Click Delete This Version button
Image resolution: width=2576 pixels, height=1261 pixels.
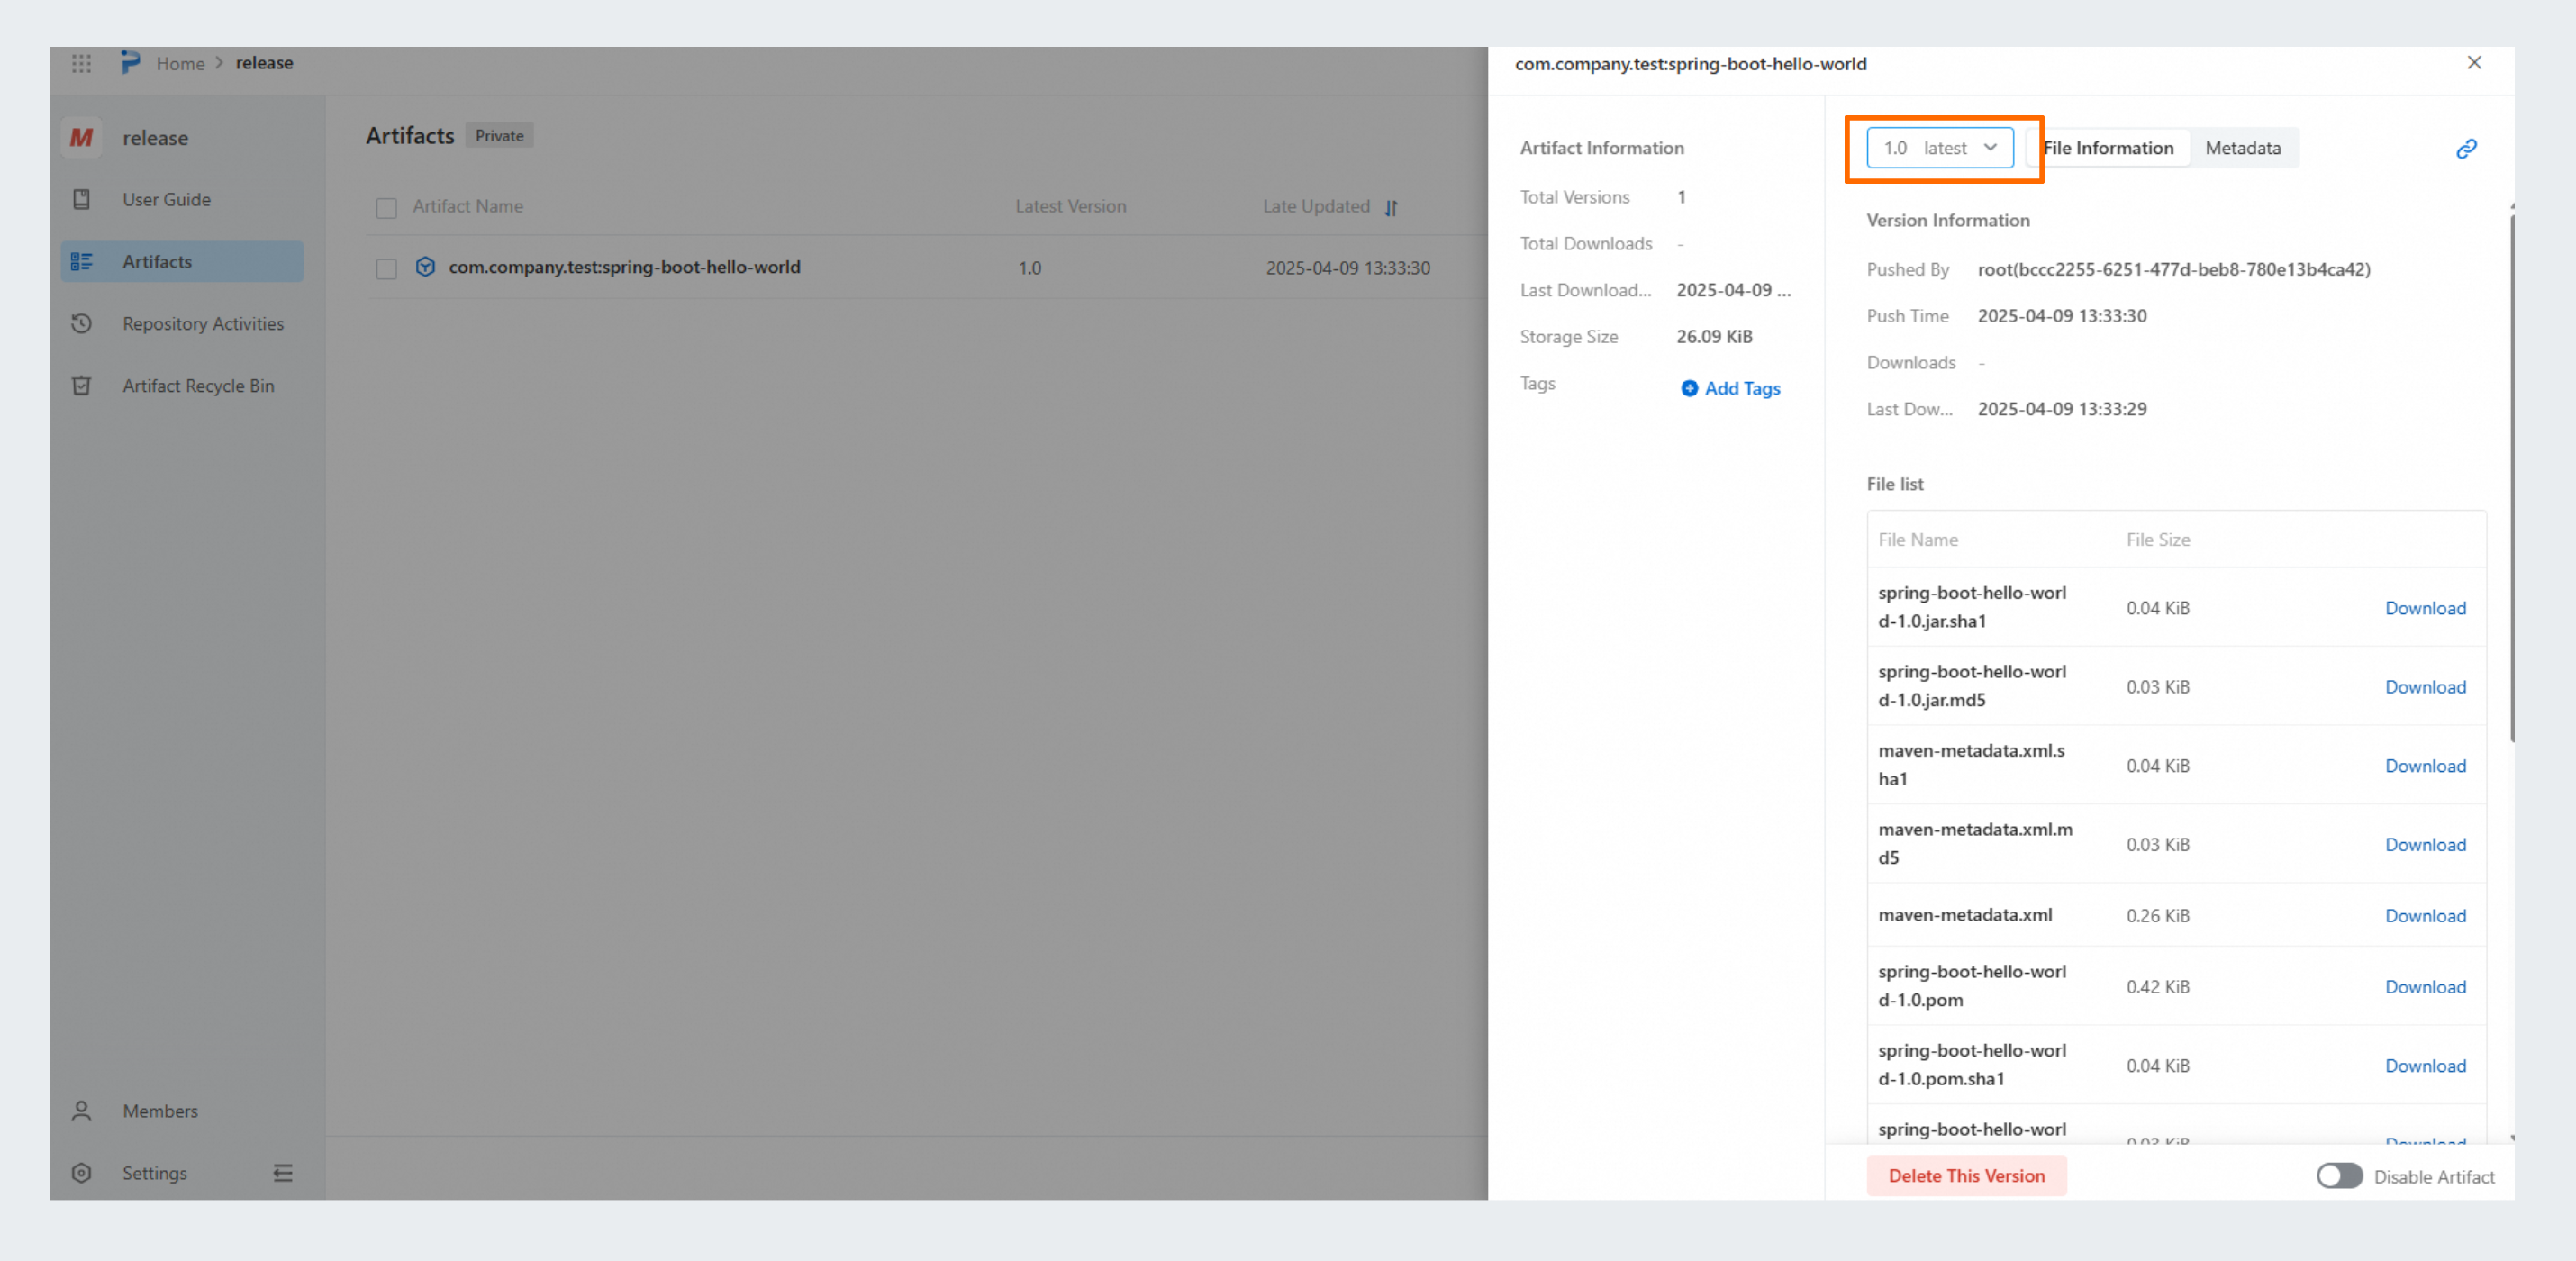coord(1966,1176)
